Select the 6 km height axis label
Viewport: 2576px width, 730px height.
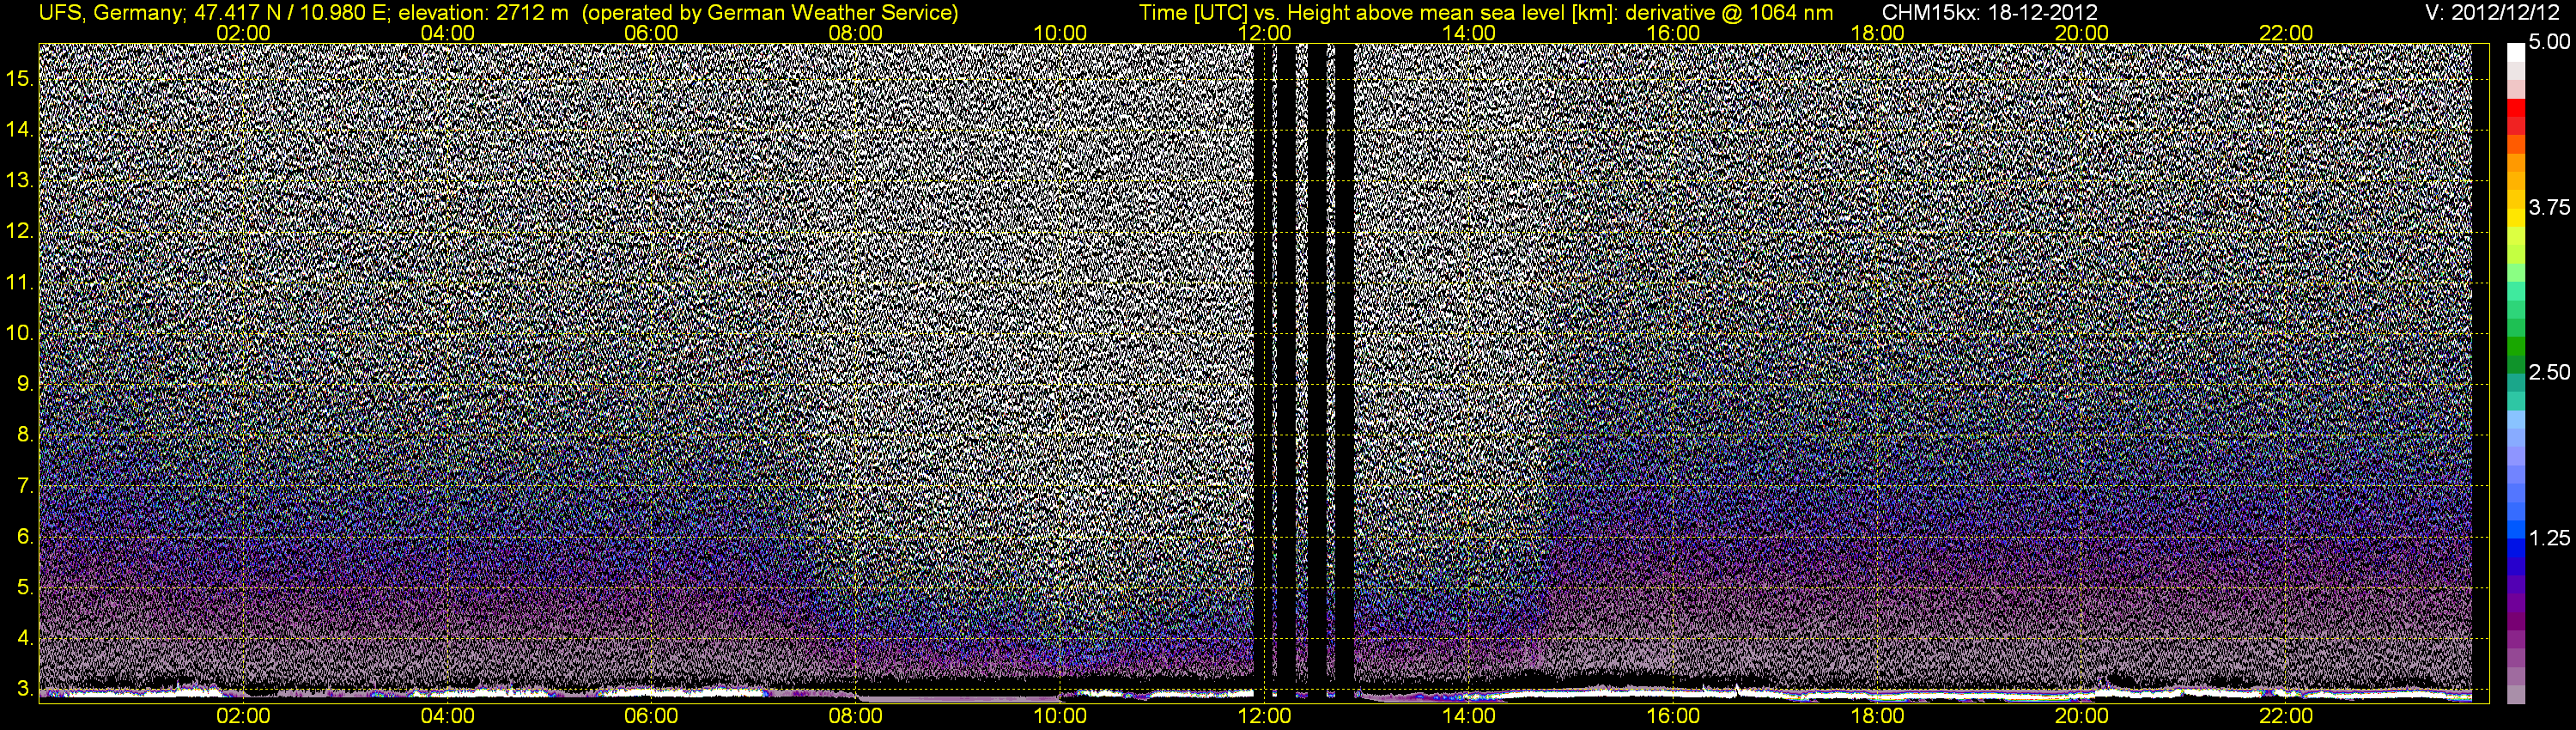point(25,537)
